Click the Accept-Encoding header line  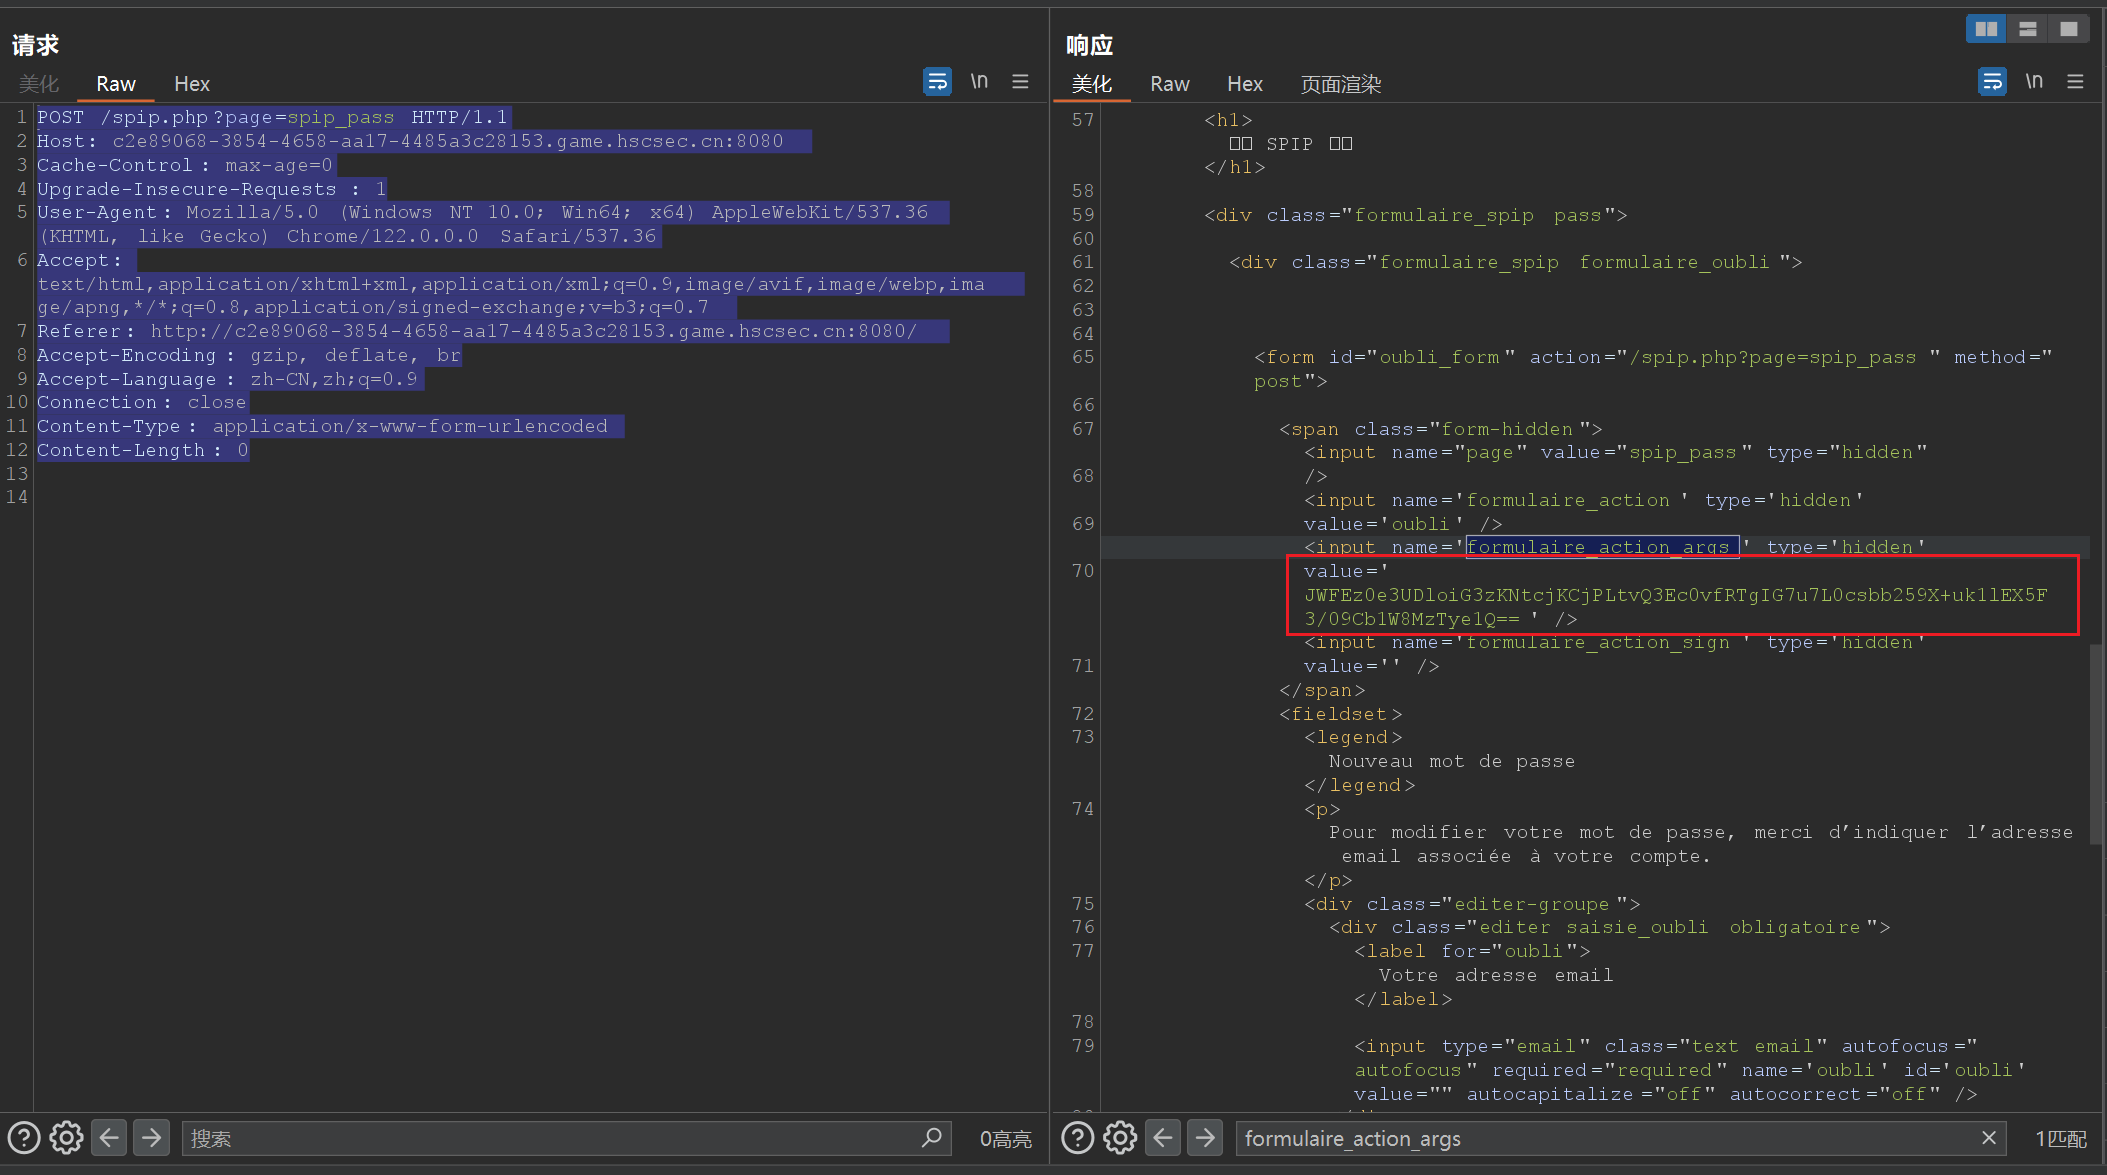249,355
